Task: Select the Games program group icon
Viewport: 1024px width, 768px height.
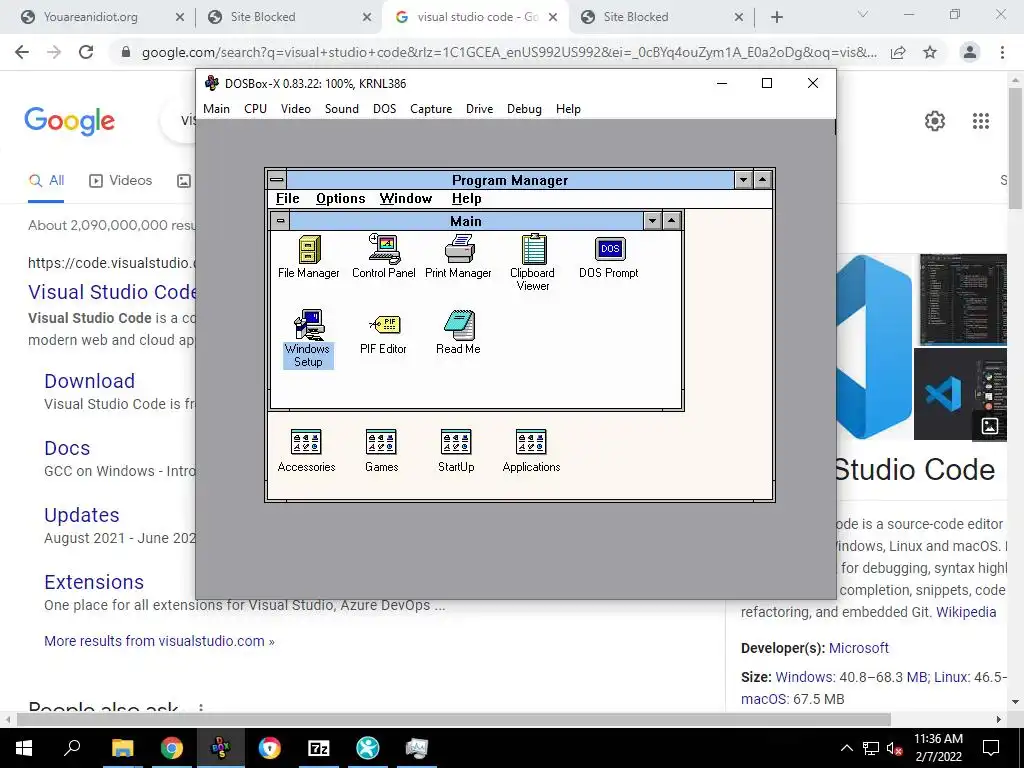Action: [x=381, y=451]
